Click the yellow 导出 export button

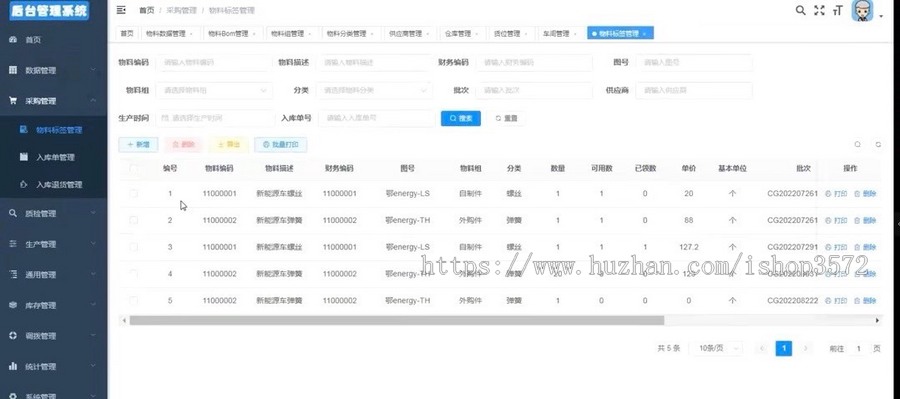[228, 145]
